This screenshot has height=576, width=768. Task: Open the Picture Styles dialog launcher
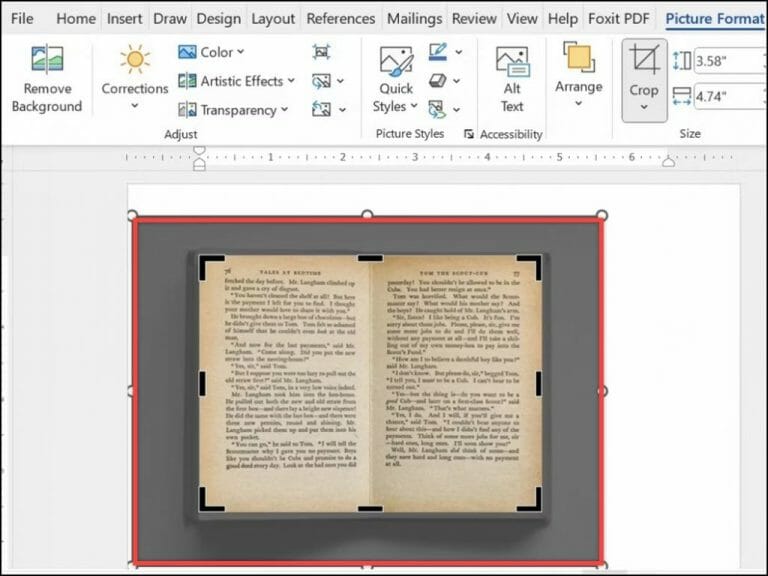469,134
